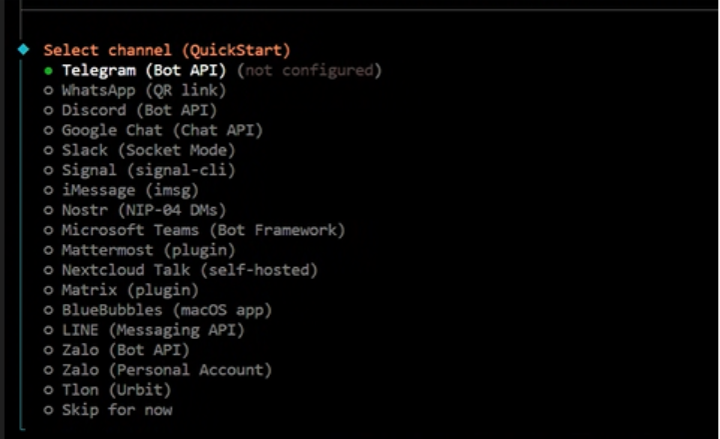Select Microsoft Teams (Bot Framework)
Screen dimensions: 720x439
coord(203,230)
